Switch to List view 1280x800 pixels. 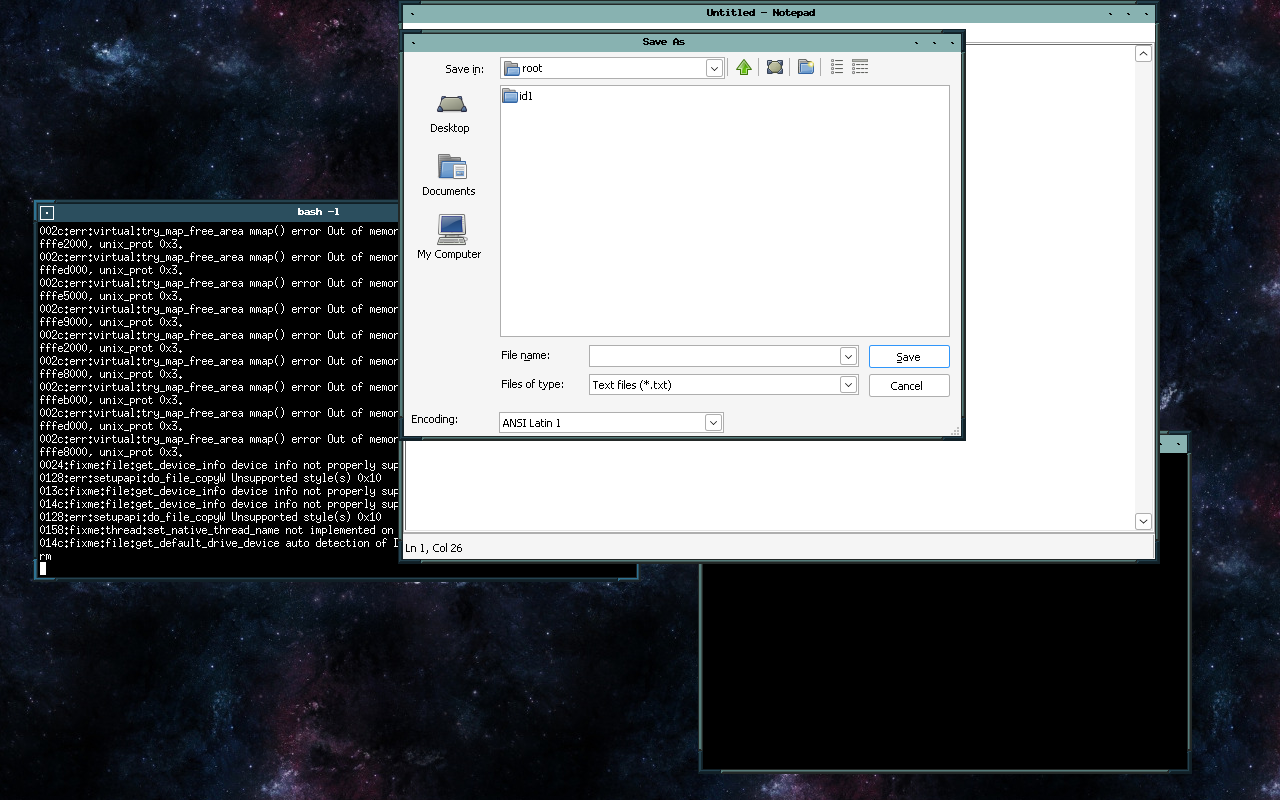click(x=837, y=67)
